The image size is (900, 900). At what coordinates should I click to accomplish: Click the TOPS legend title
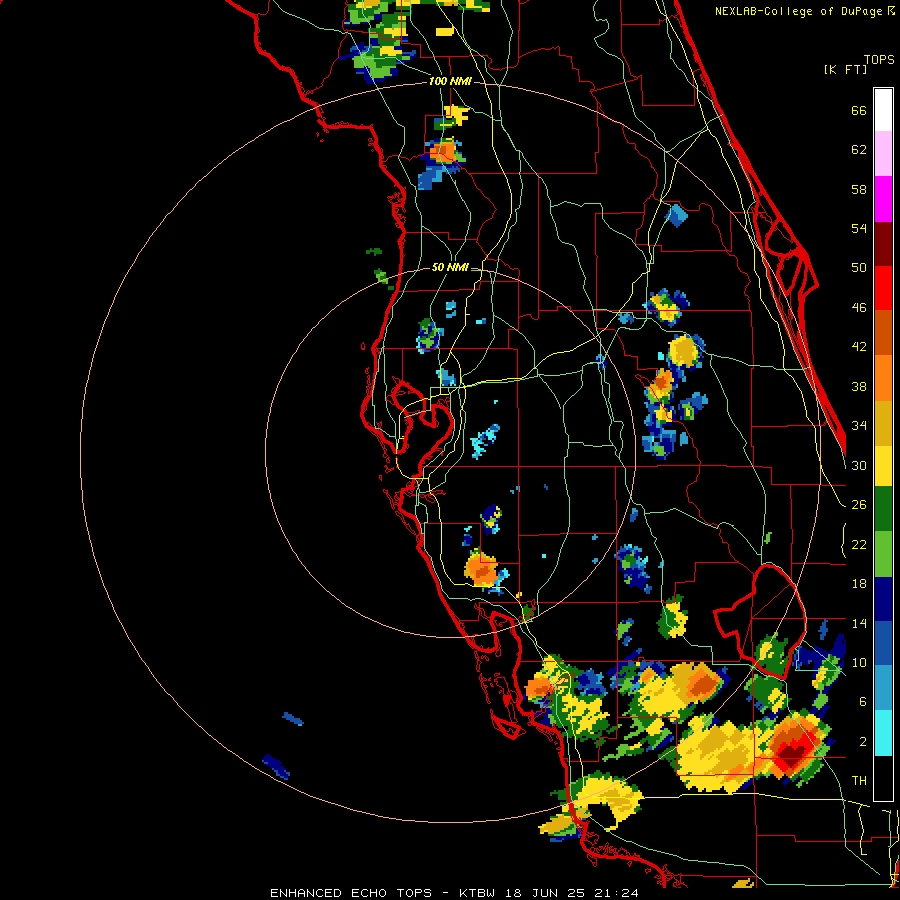click(x=879, y=60)
